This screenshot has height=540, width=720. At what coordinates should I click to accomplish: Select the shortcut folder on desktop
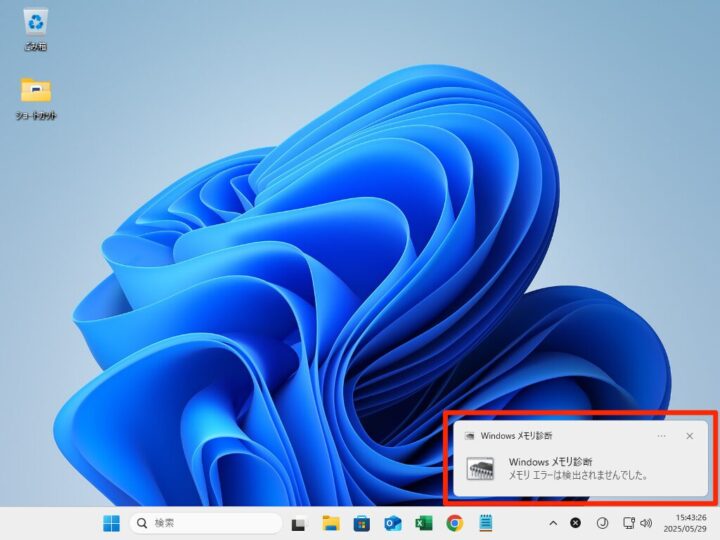(36, 98)
